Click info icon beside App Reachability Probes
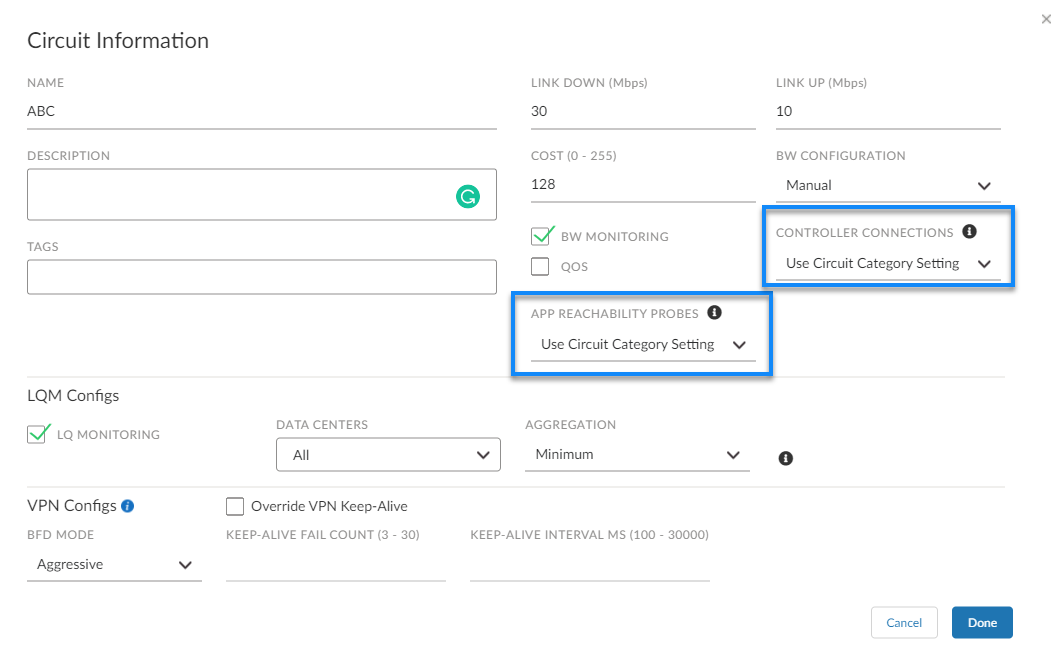The width and height of the screenshot is (1063, 657). pyautogui.click(x=714, y=313)
